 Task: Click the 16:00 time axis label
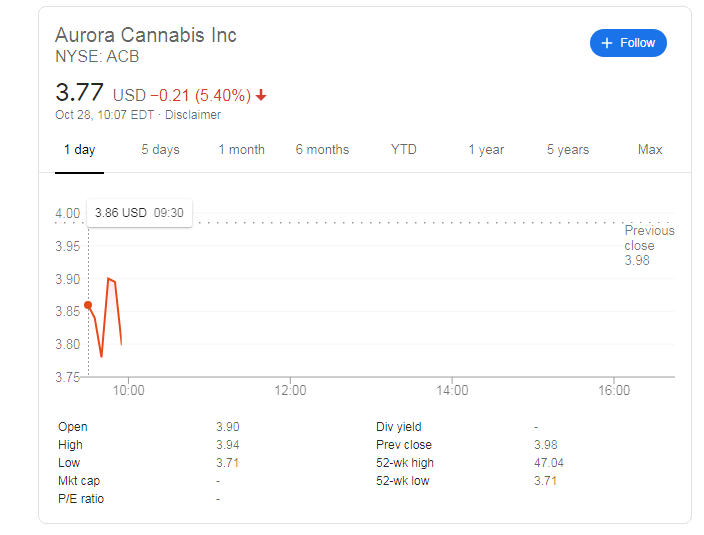614,390
